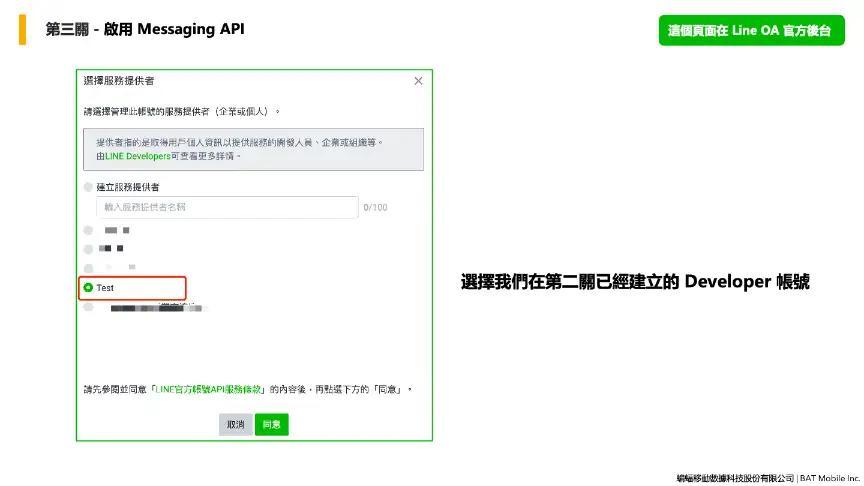Click the Developer 帳號 instruction text on right
Viewport: 864px width, 486px height.
(x=634, y=282)
